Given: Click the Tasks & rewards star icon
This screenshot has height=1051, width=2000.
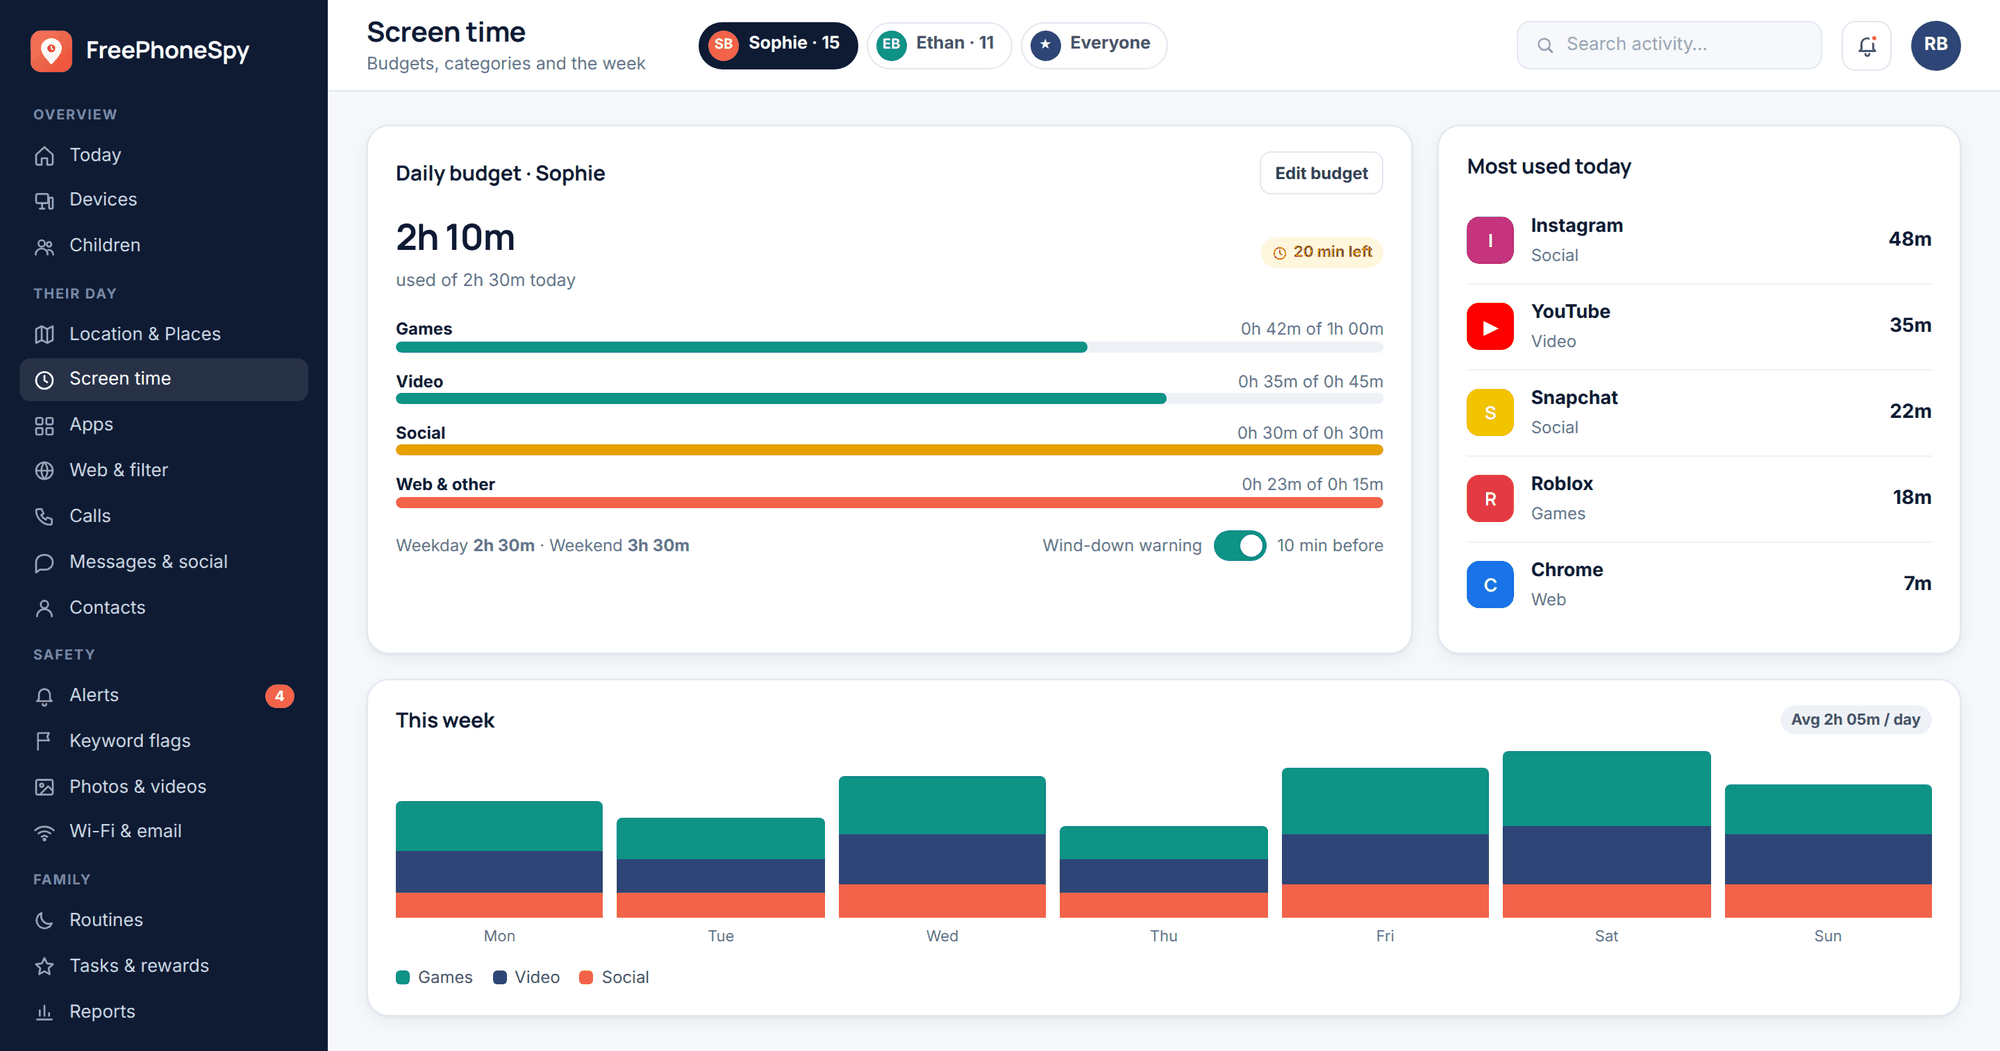Looking at the screenshot, I should pyautogui.click(x=44, y=967).
